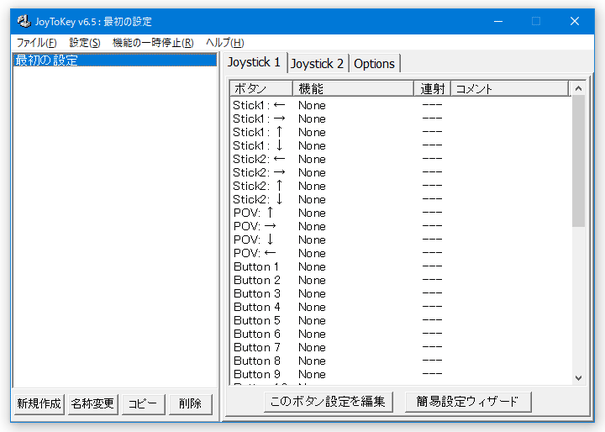Select the Stick2: ↓ row
Screen dimensions: 605x432
click(x=401, y=199)
